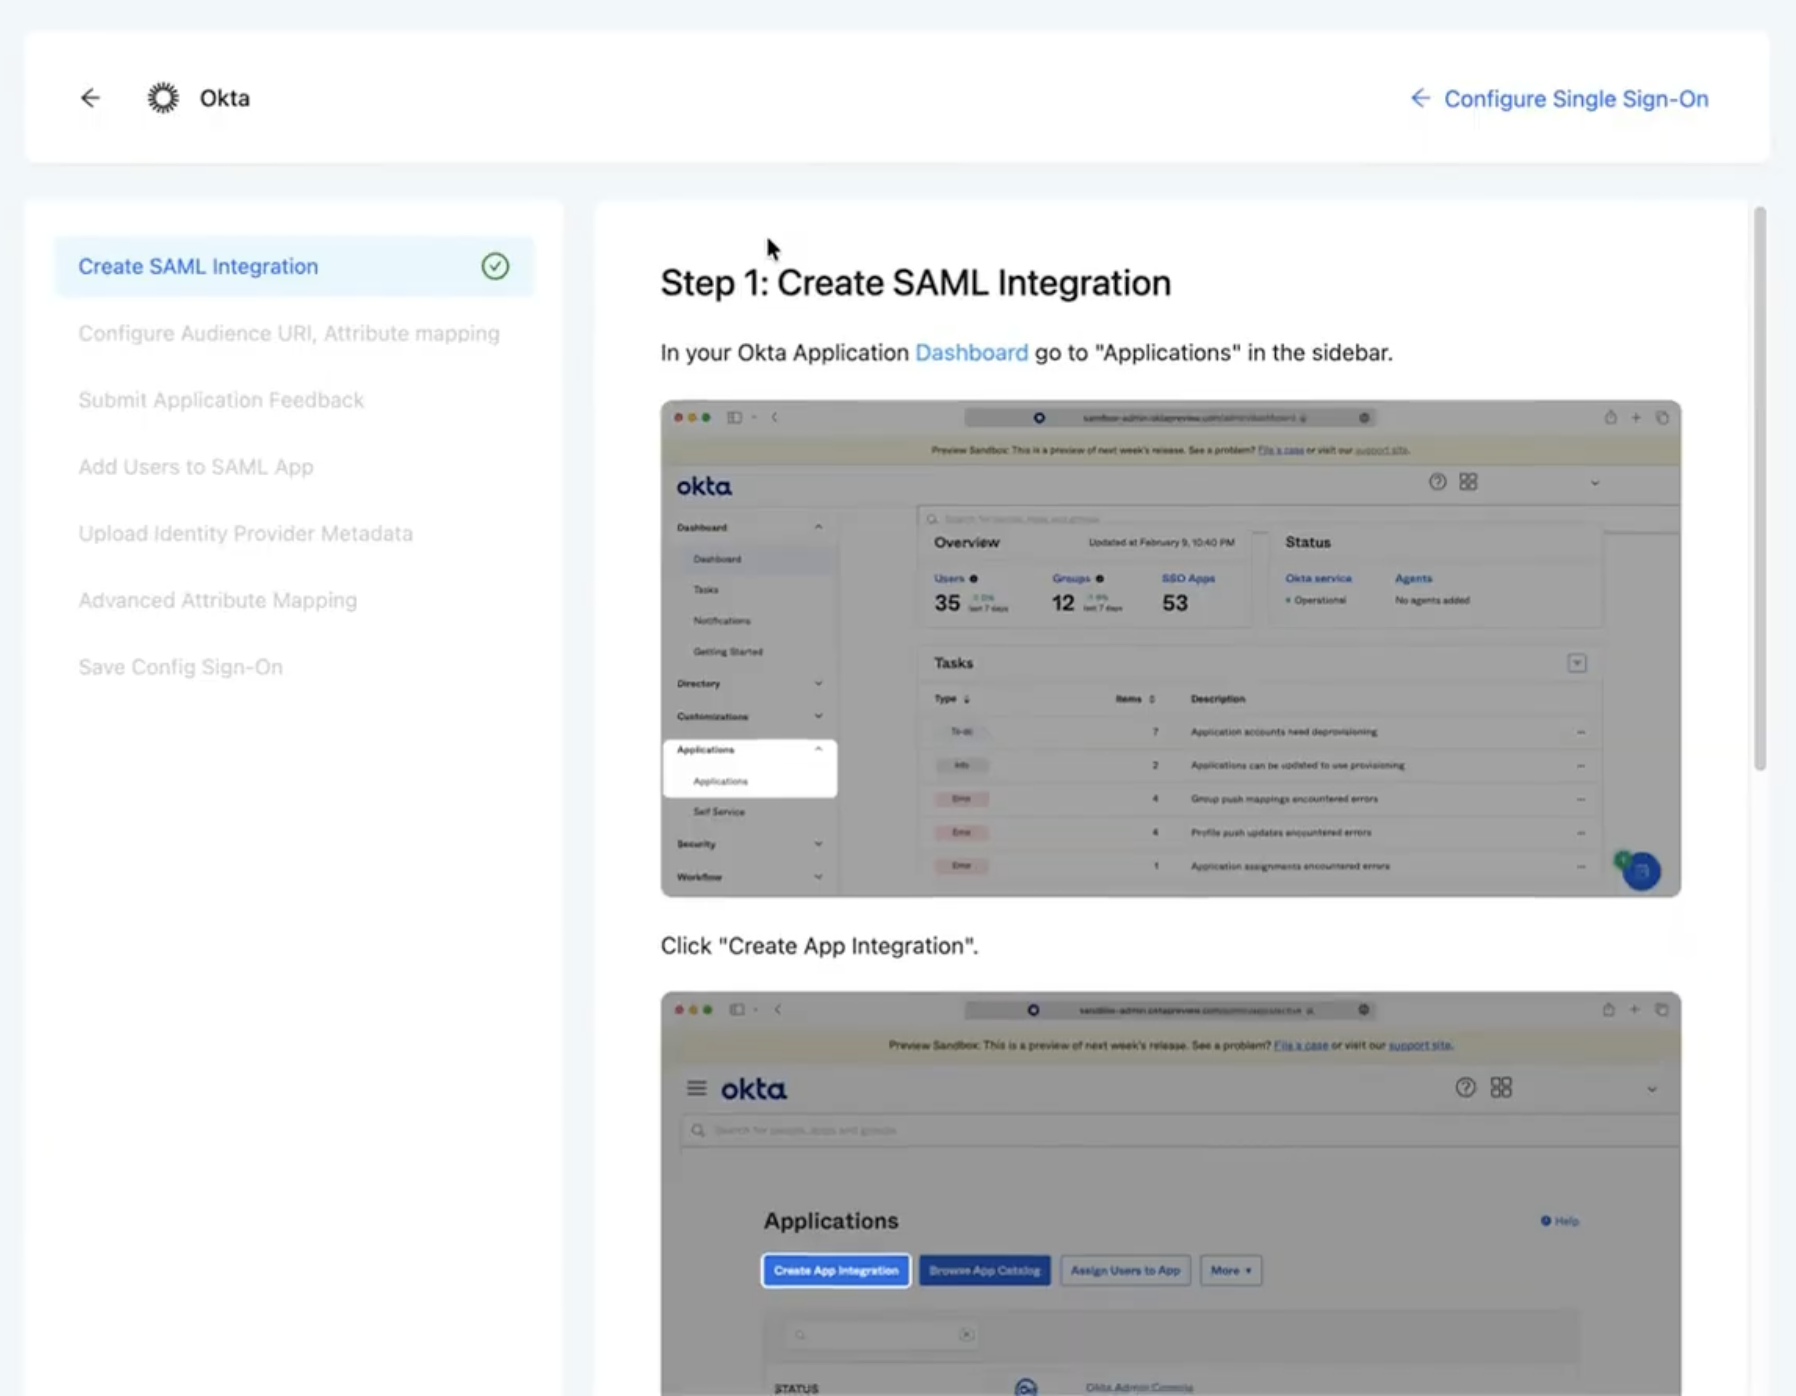The image size is (1796, 1396).
Task: Open the Dashboard link in the instructions
Action: click(x=971, y=353)
